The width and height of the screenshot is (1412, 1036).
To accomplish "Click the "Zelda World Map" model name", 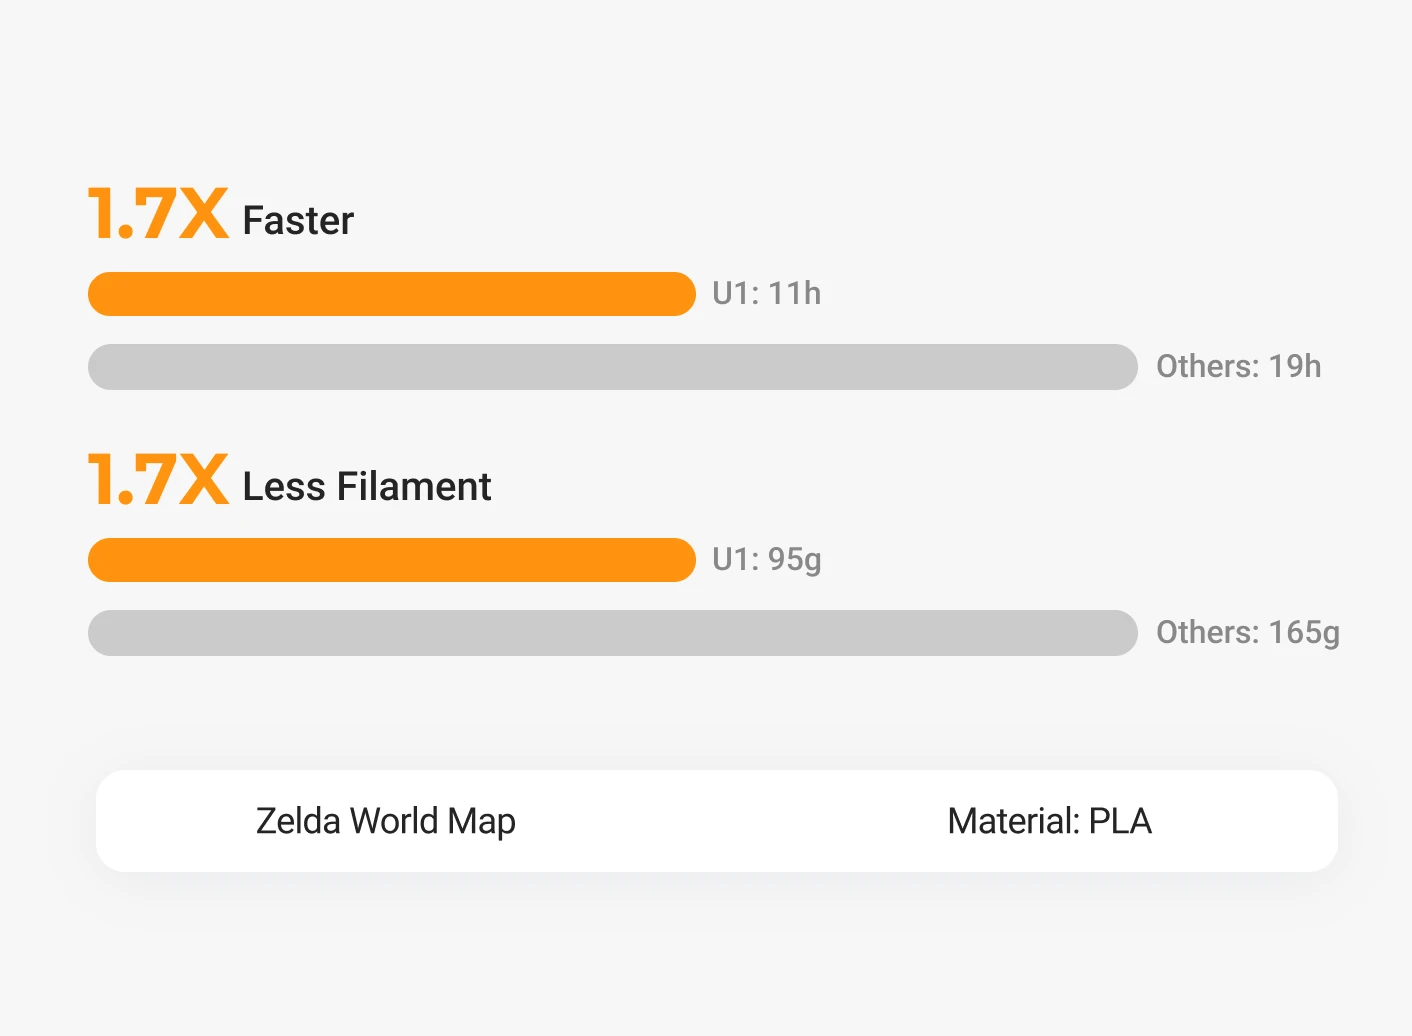I will pos(385,821).
